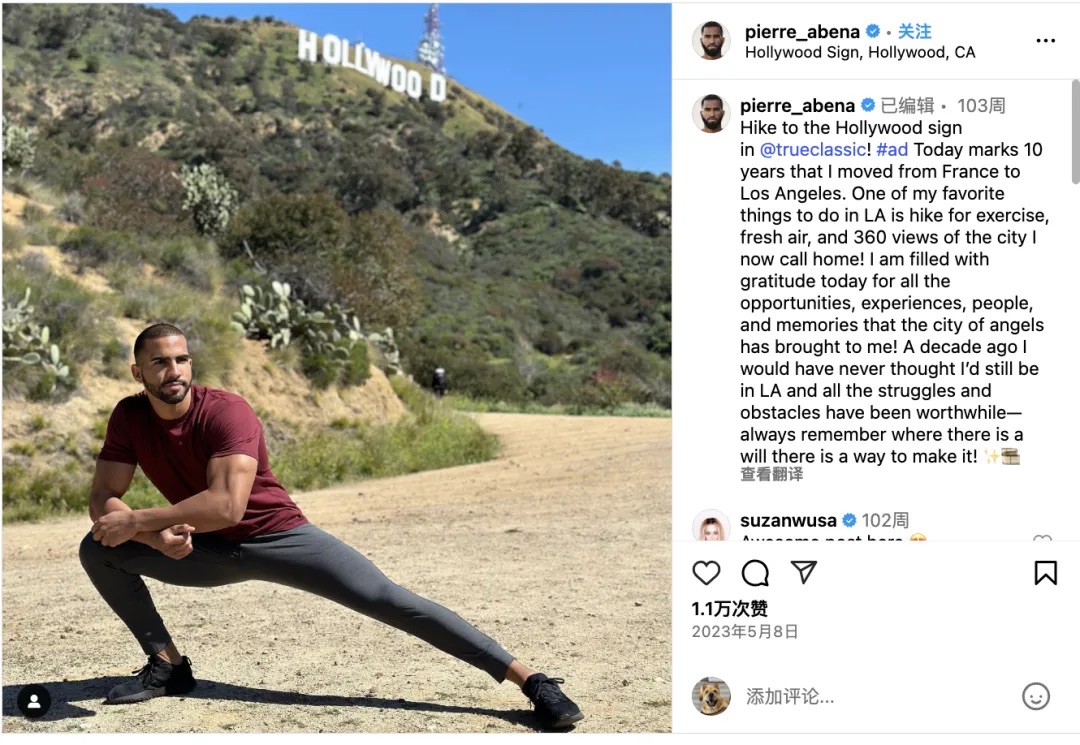Click 查看翻译 to see translation

(x=771, y=474)
